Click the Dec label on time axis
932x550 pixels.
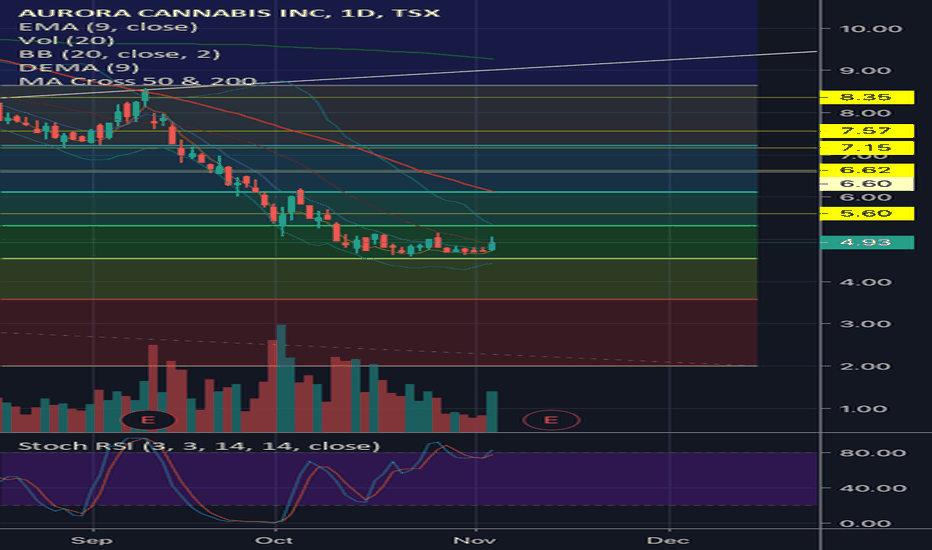pos(669,540)
